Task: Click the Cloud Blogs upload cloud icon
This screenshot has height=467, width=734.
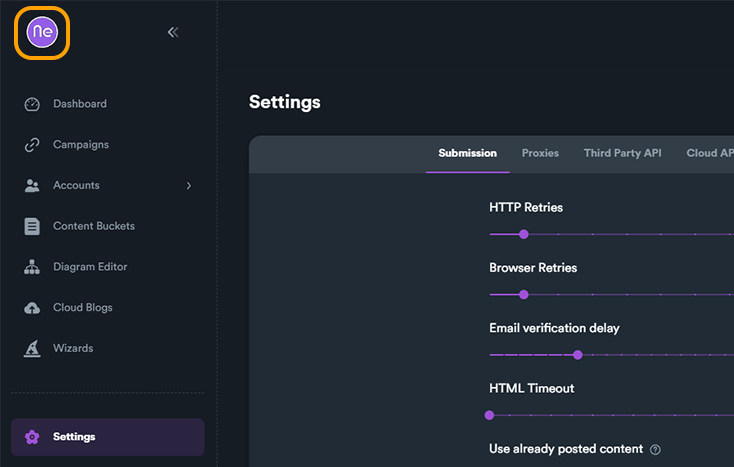Action: [32, 307]
